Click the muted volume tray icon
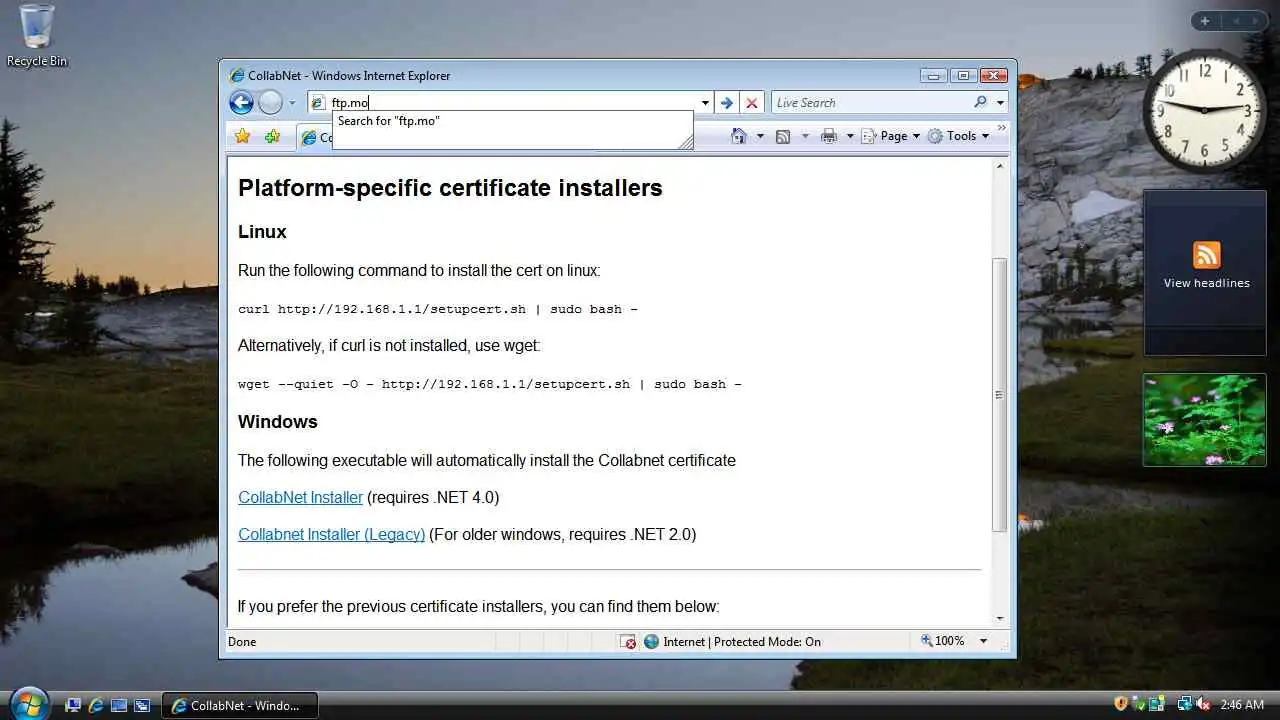This screenshot has width=1280, height=720. point(1203,704)
